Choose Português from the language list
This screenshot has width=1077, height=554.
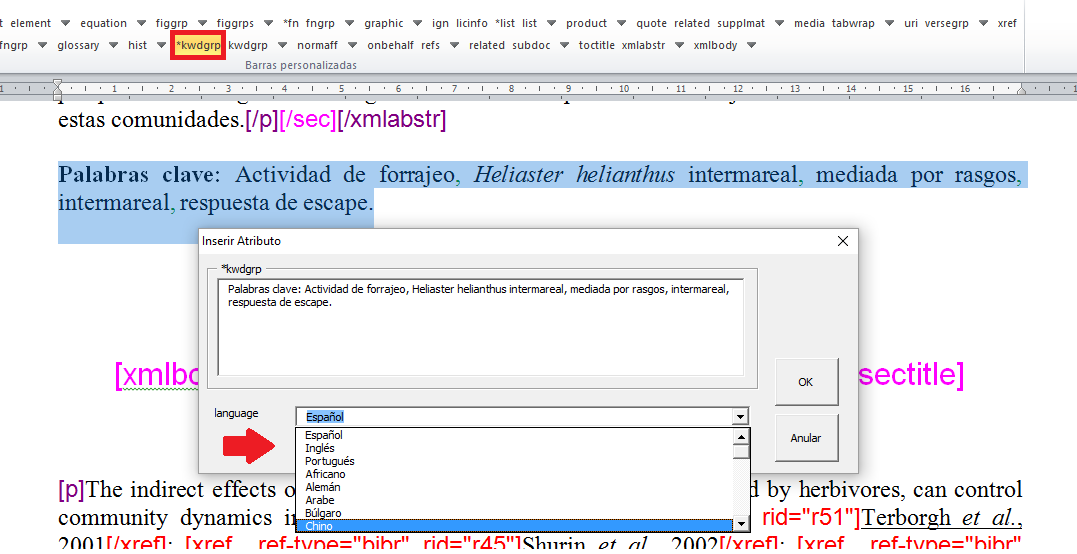tap(329, 461)
